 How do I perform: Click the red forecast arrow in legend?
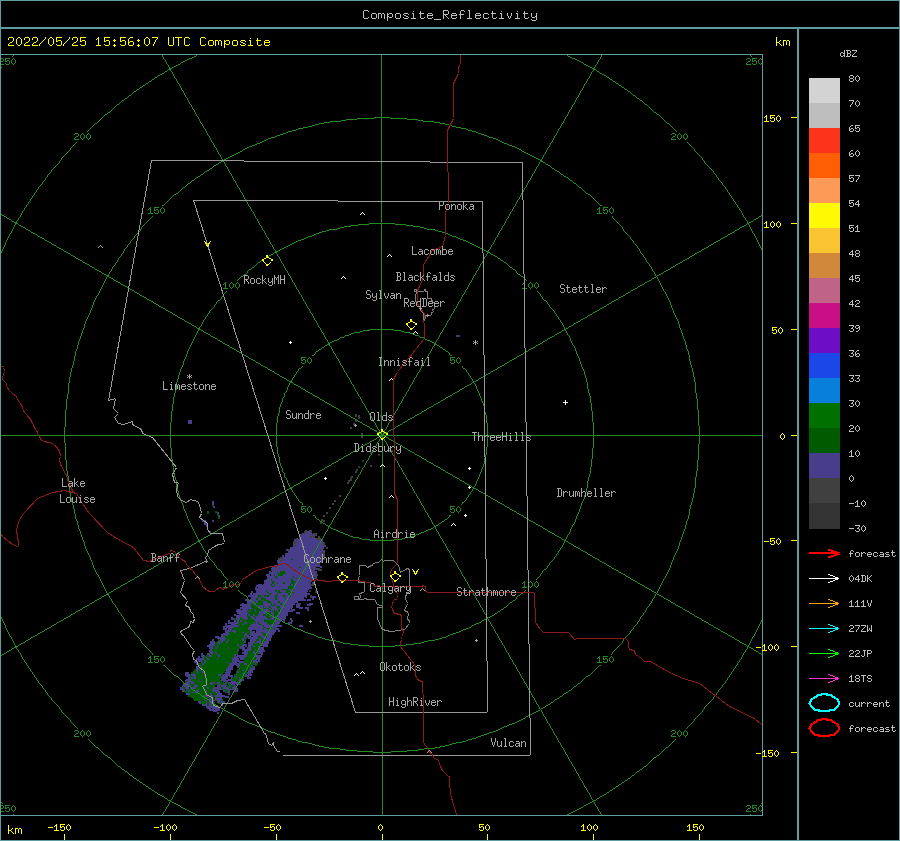tap(824, 553)
